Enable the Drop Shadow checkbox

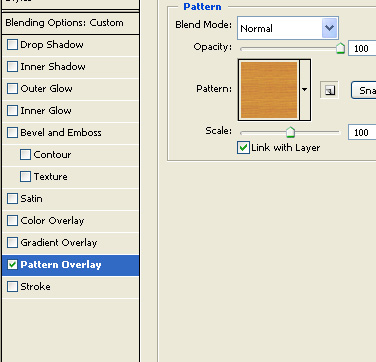pyautogui.click(x=12, y=45)
